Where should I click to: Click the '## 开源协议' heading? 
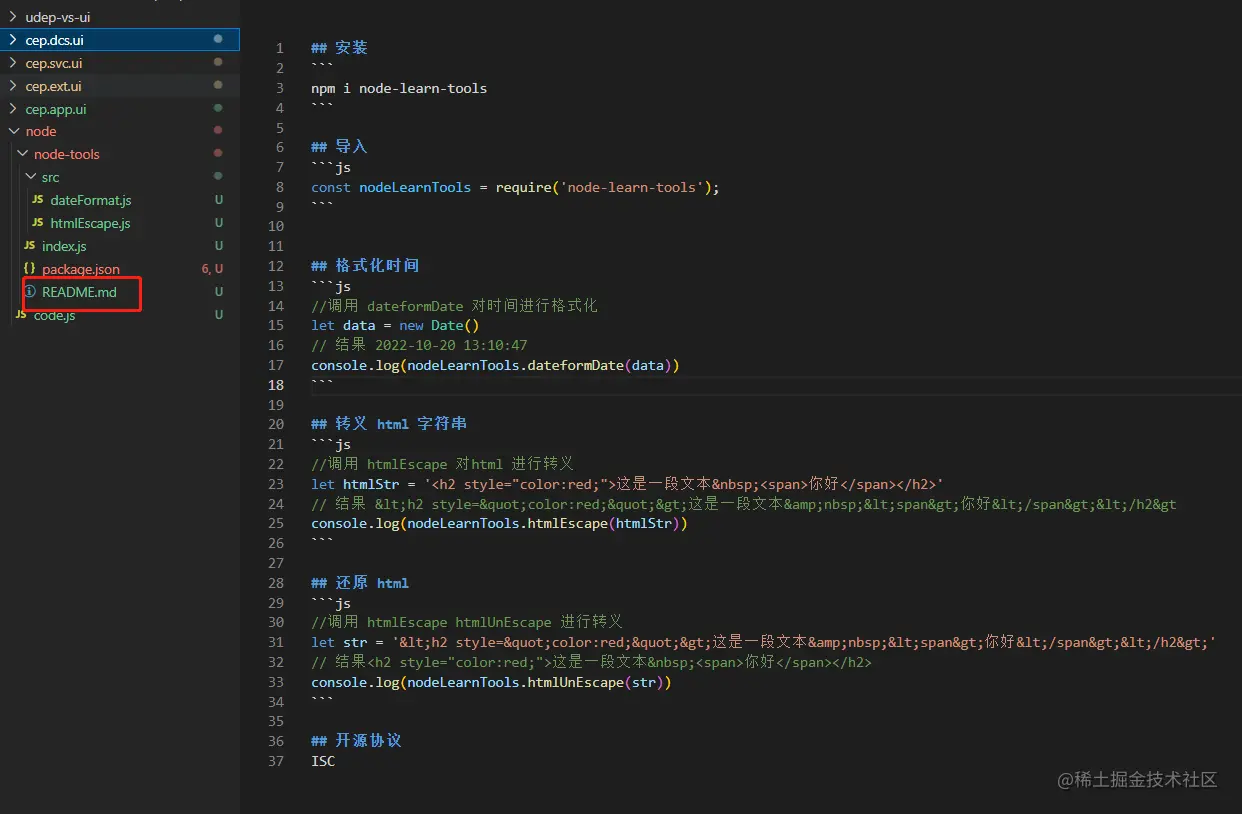tap(356, 741)
